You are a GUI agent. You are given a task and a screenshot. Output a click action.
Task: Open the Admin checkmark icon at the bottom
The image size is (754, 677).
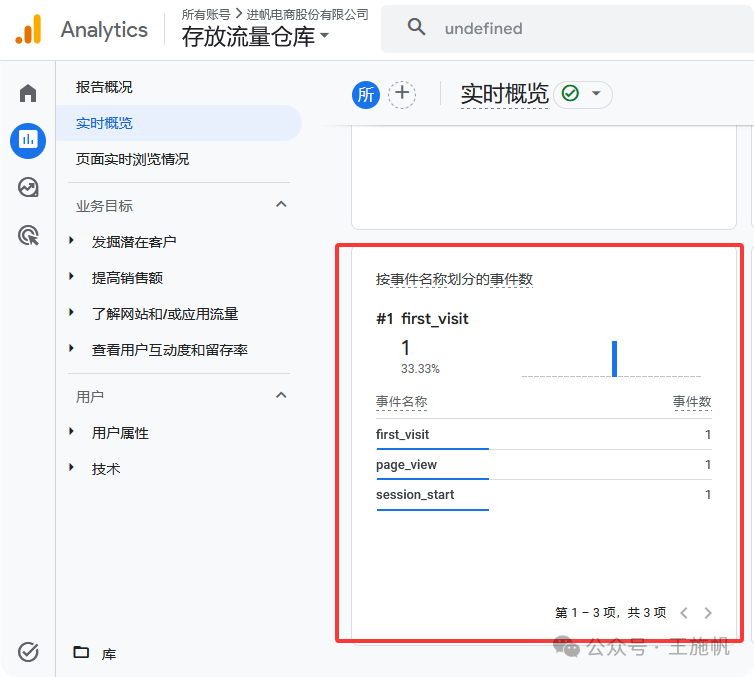(28, 652)
